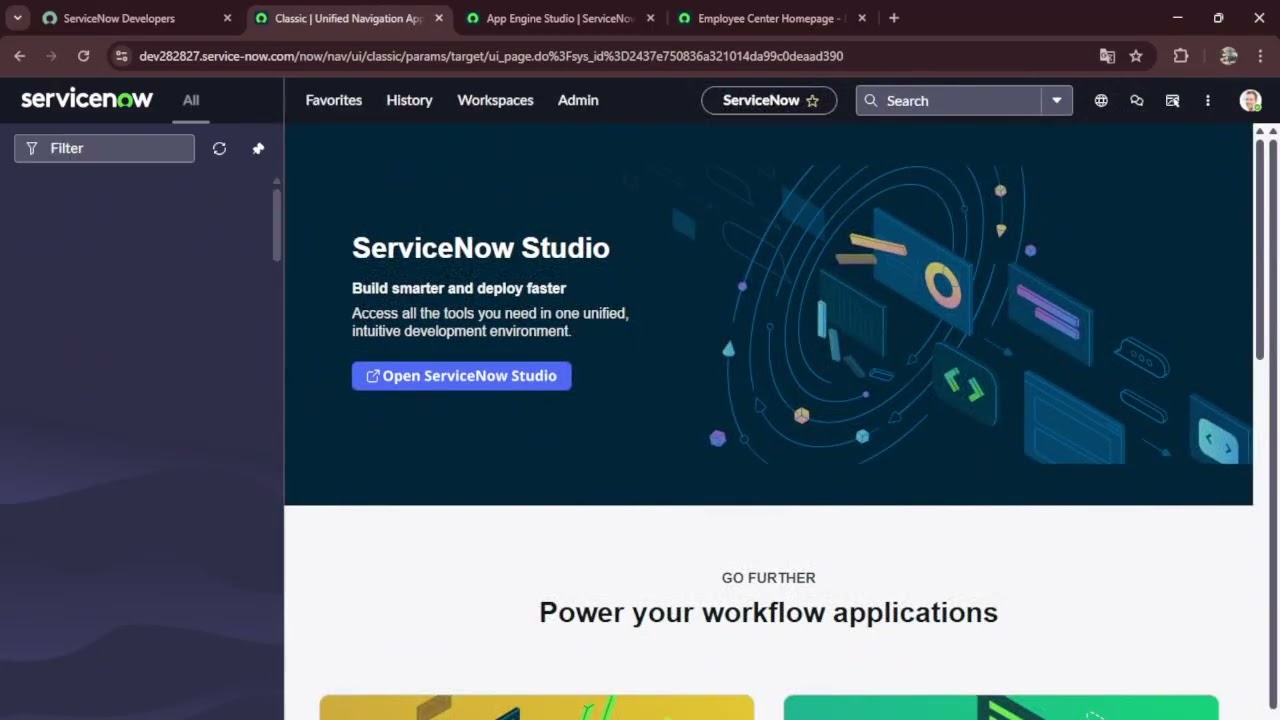Pin the All navigation menu
Viewport: 1280px width, 720px height.
point(258,148)
